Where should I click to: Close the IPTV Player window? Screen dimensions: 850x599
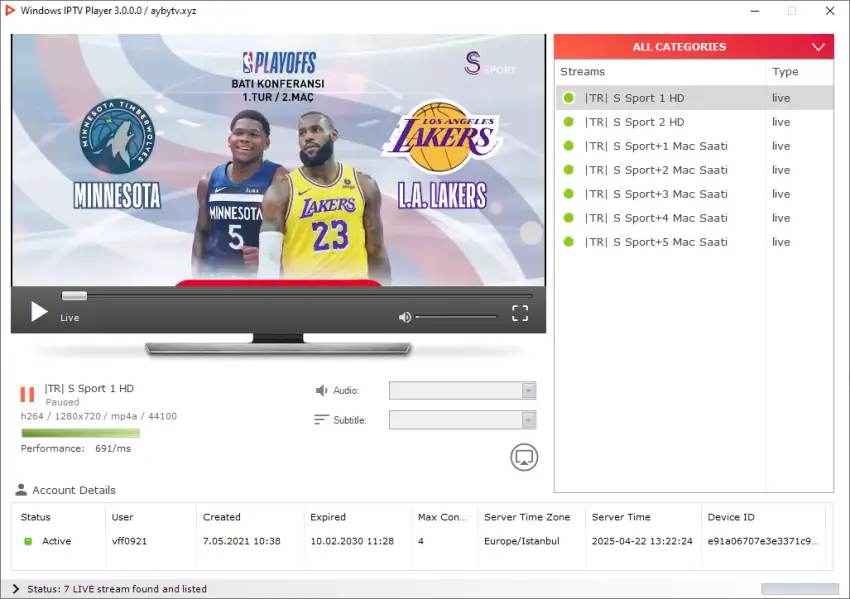point(830,11)
